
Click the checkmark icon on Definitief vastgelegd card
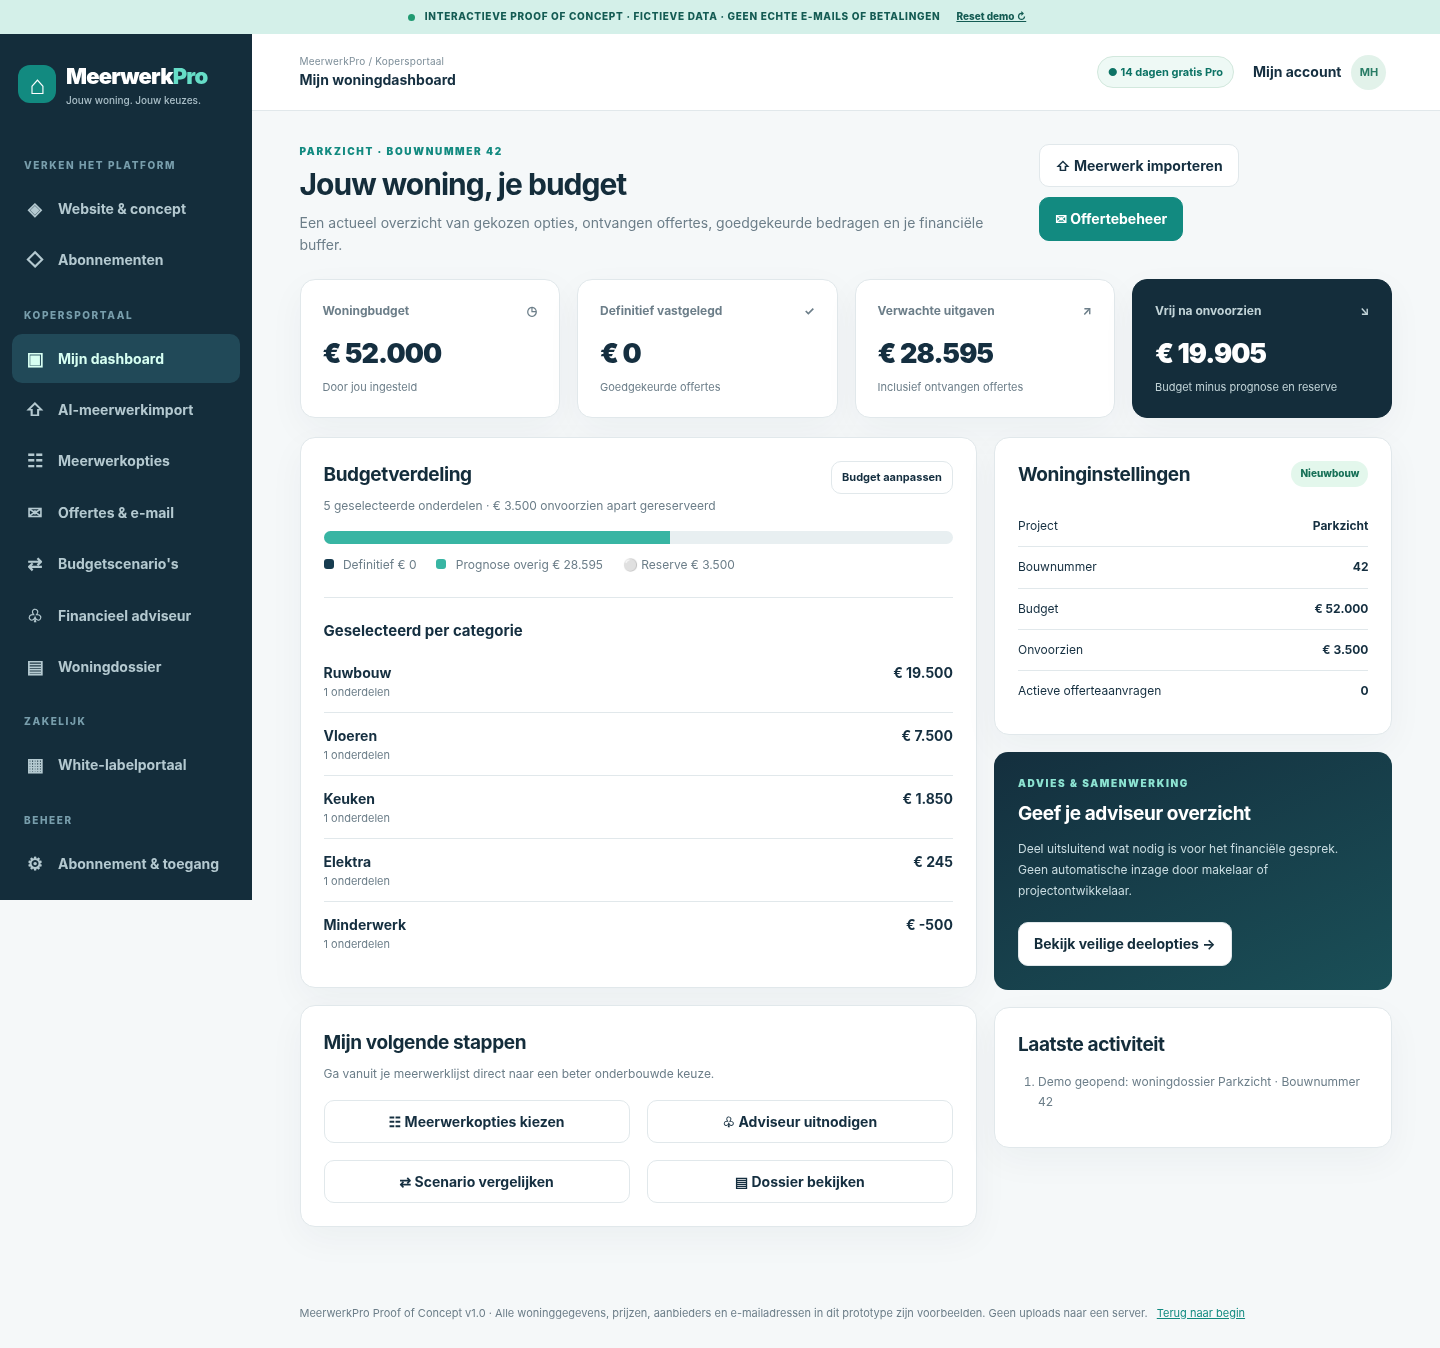pyautogui.click(x=810, y=311)
